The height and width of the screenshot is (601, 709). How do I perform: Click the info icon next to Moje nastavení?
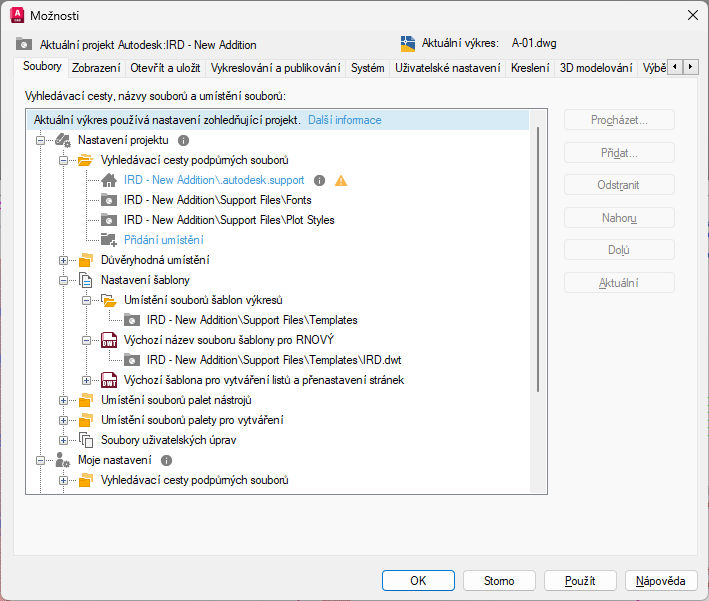(166, 460)
